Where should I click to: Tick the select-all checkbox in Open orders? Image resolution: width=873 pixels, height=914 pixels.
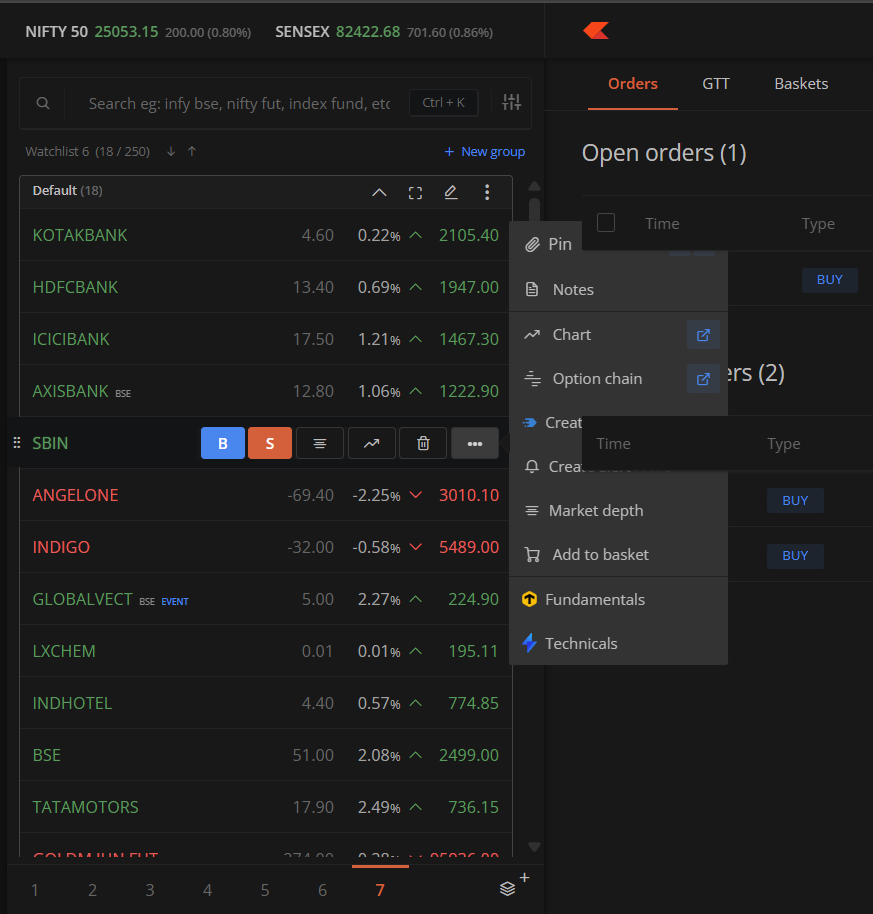(x=606, y=223)
